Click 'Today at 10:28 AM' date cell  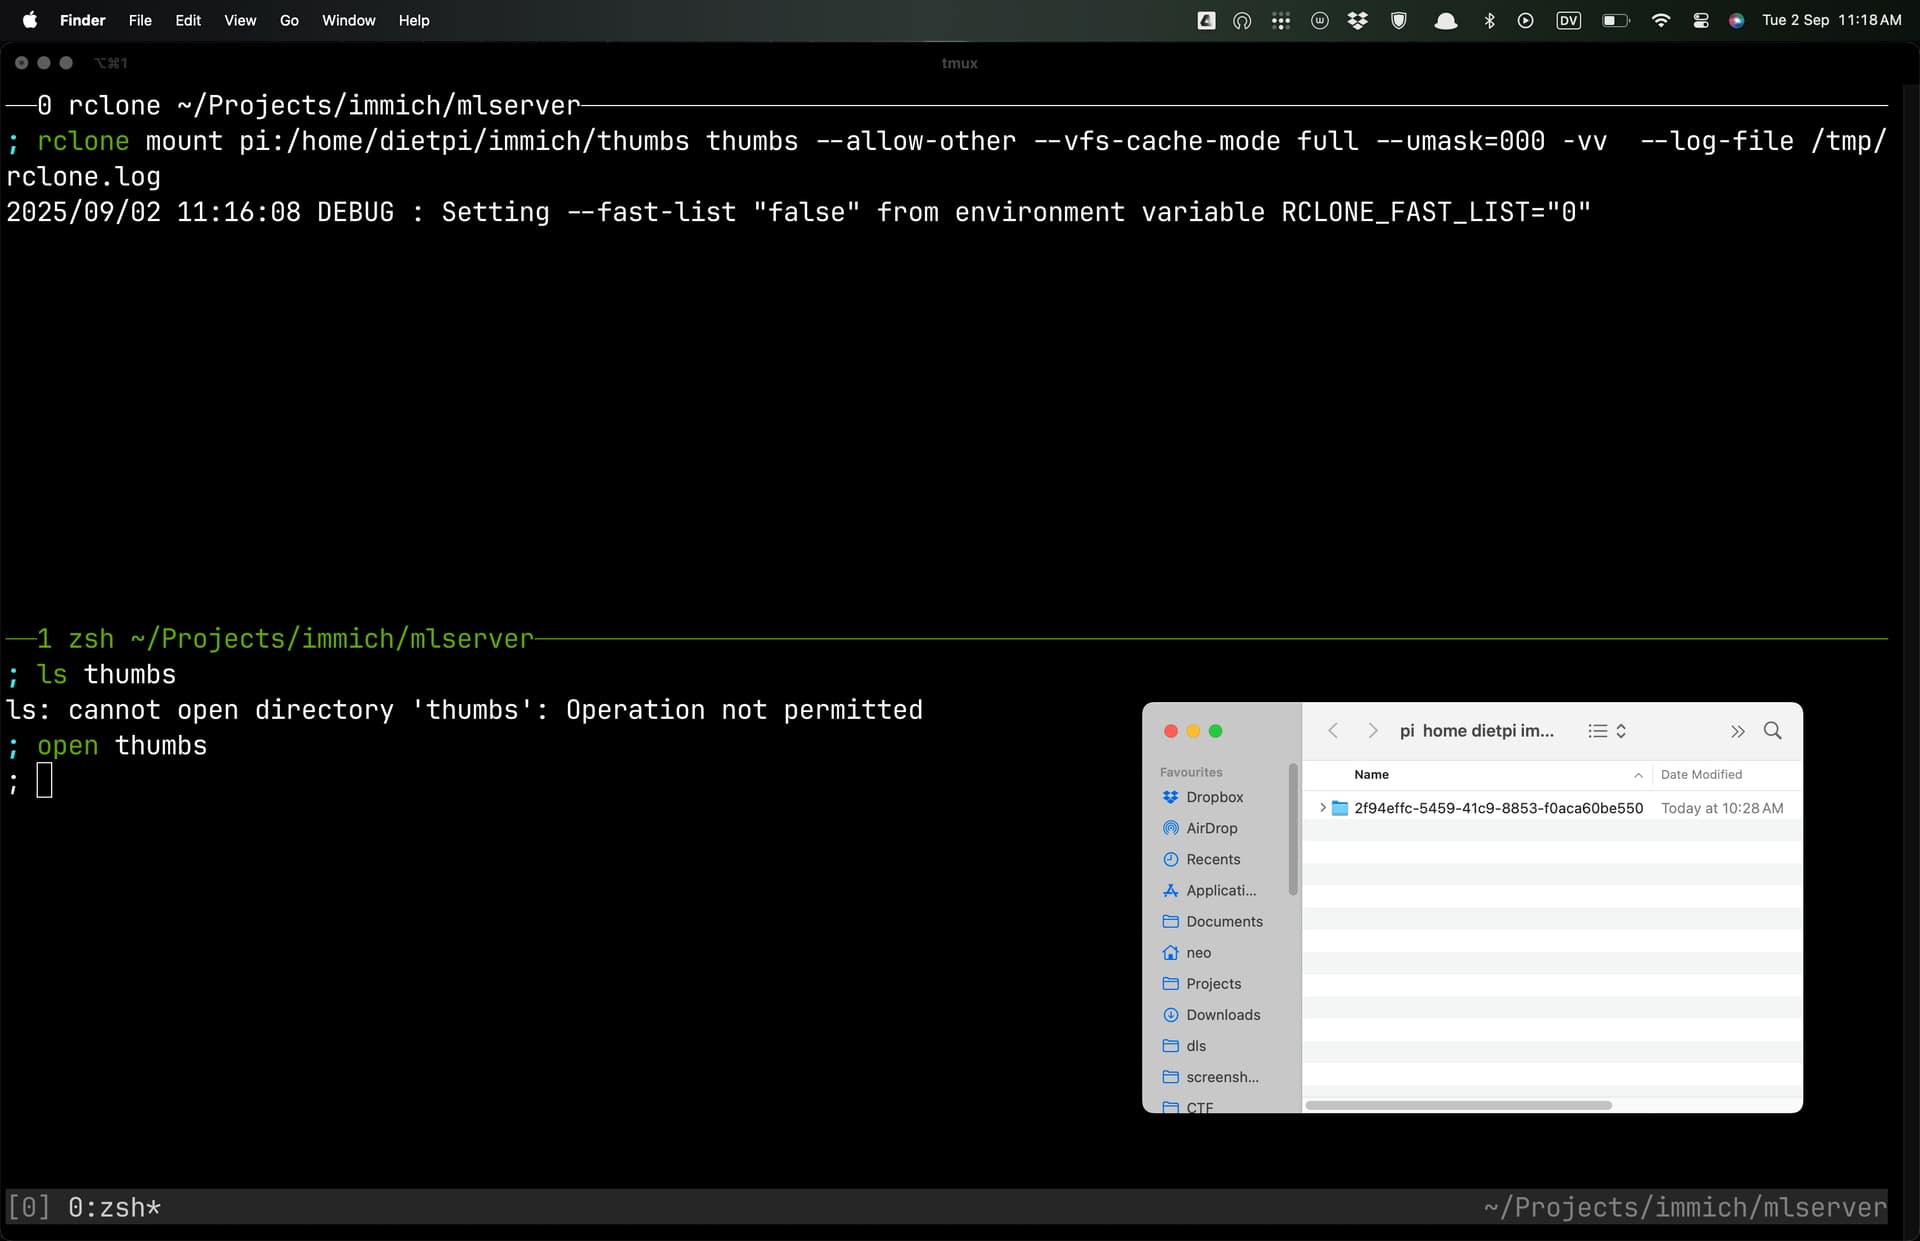point(1722,808)
